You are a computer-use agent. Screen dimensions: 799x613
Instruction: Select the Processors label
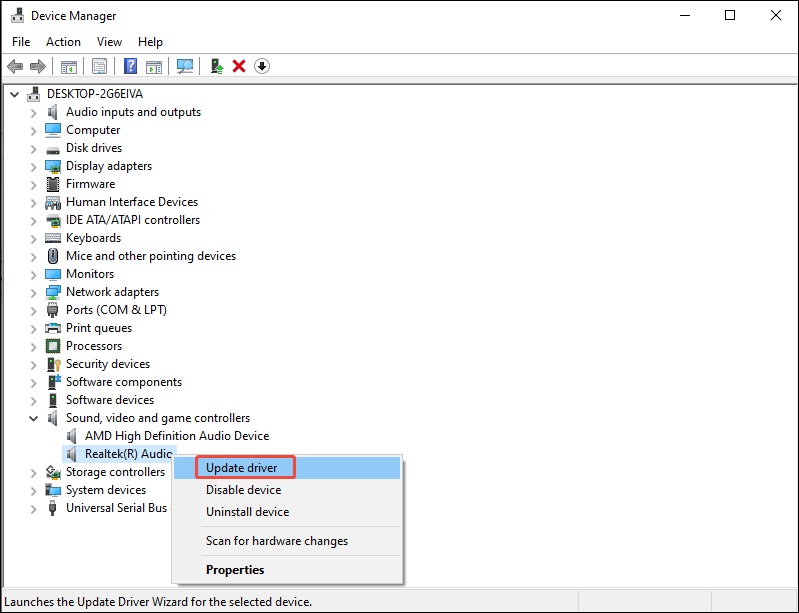point(94,346)
